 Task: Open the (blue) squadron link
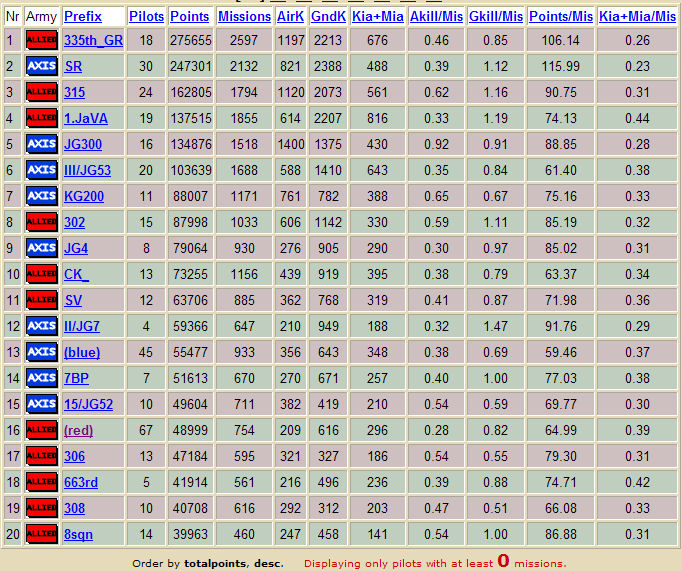click(82, 352)
